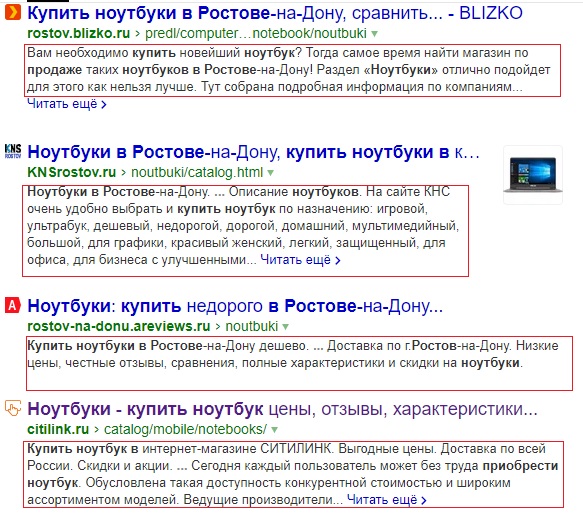
Task: Open the noutbuki path under areviews
Action: coord(252,326)
